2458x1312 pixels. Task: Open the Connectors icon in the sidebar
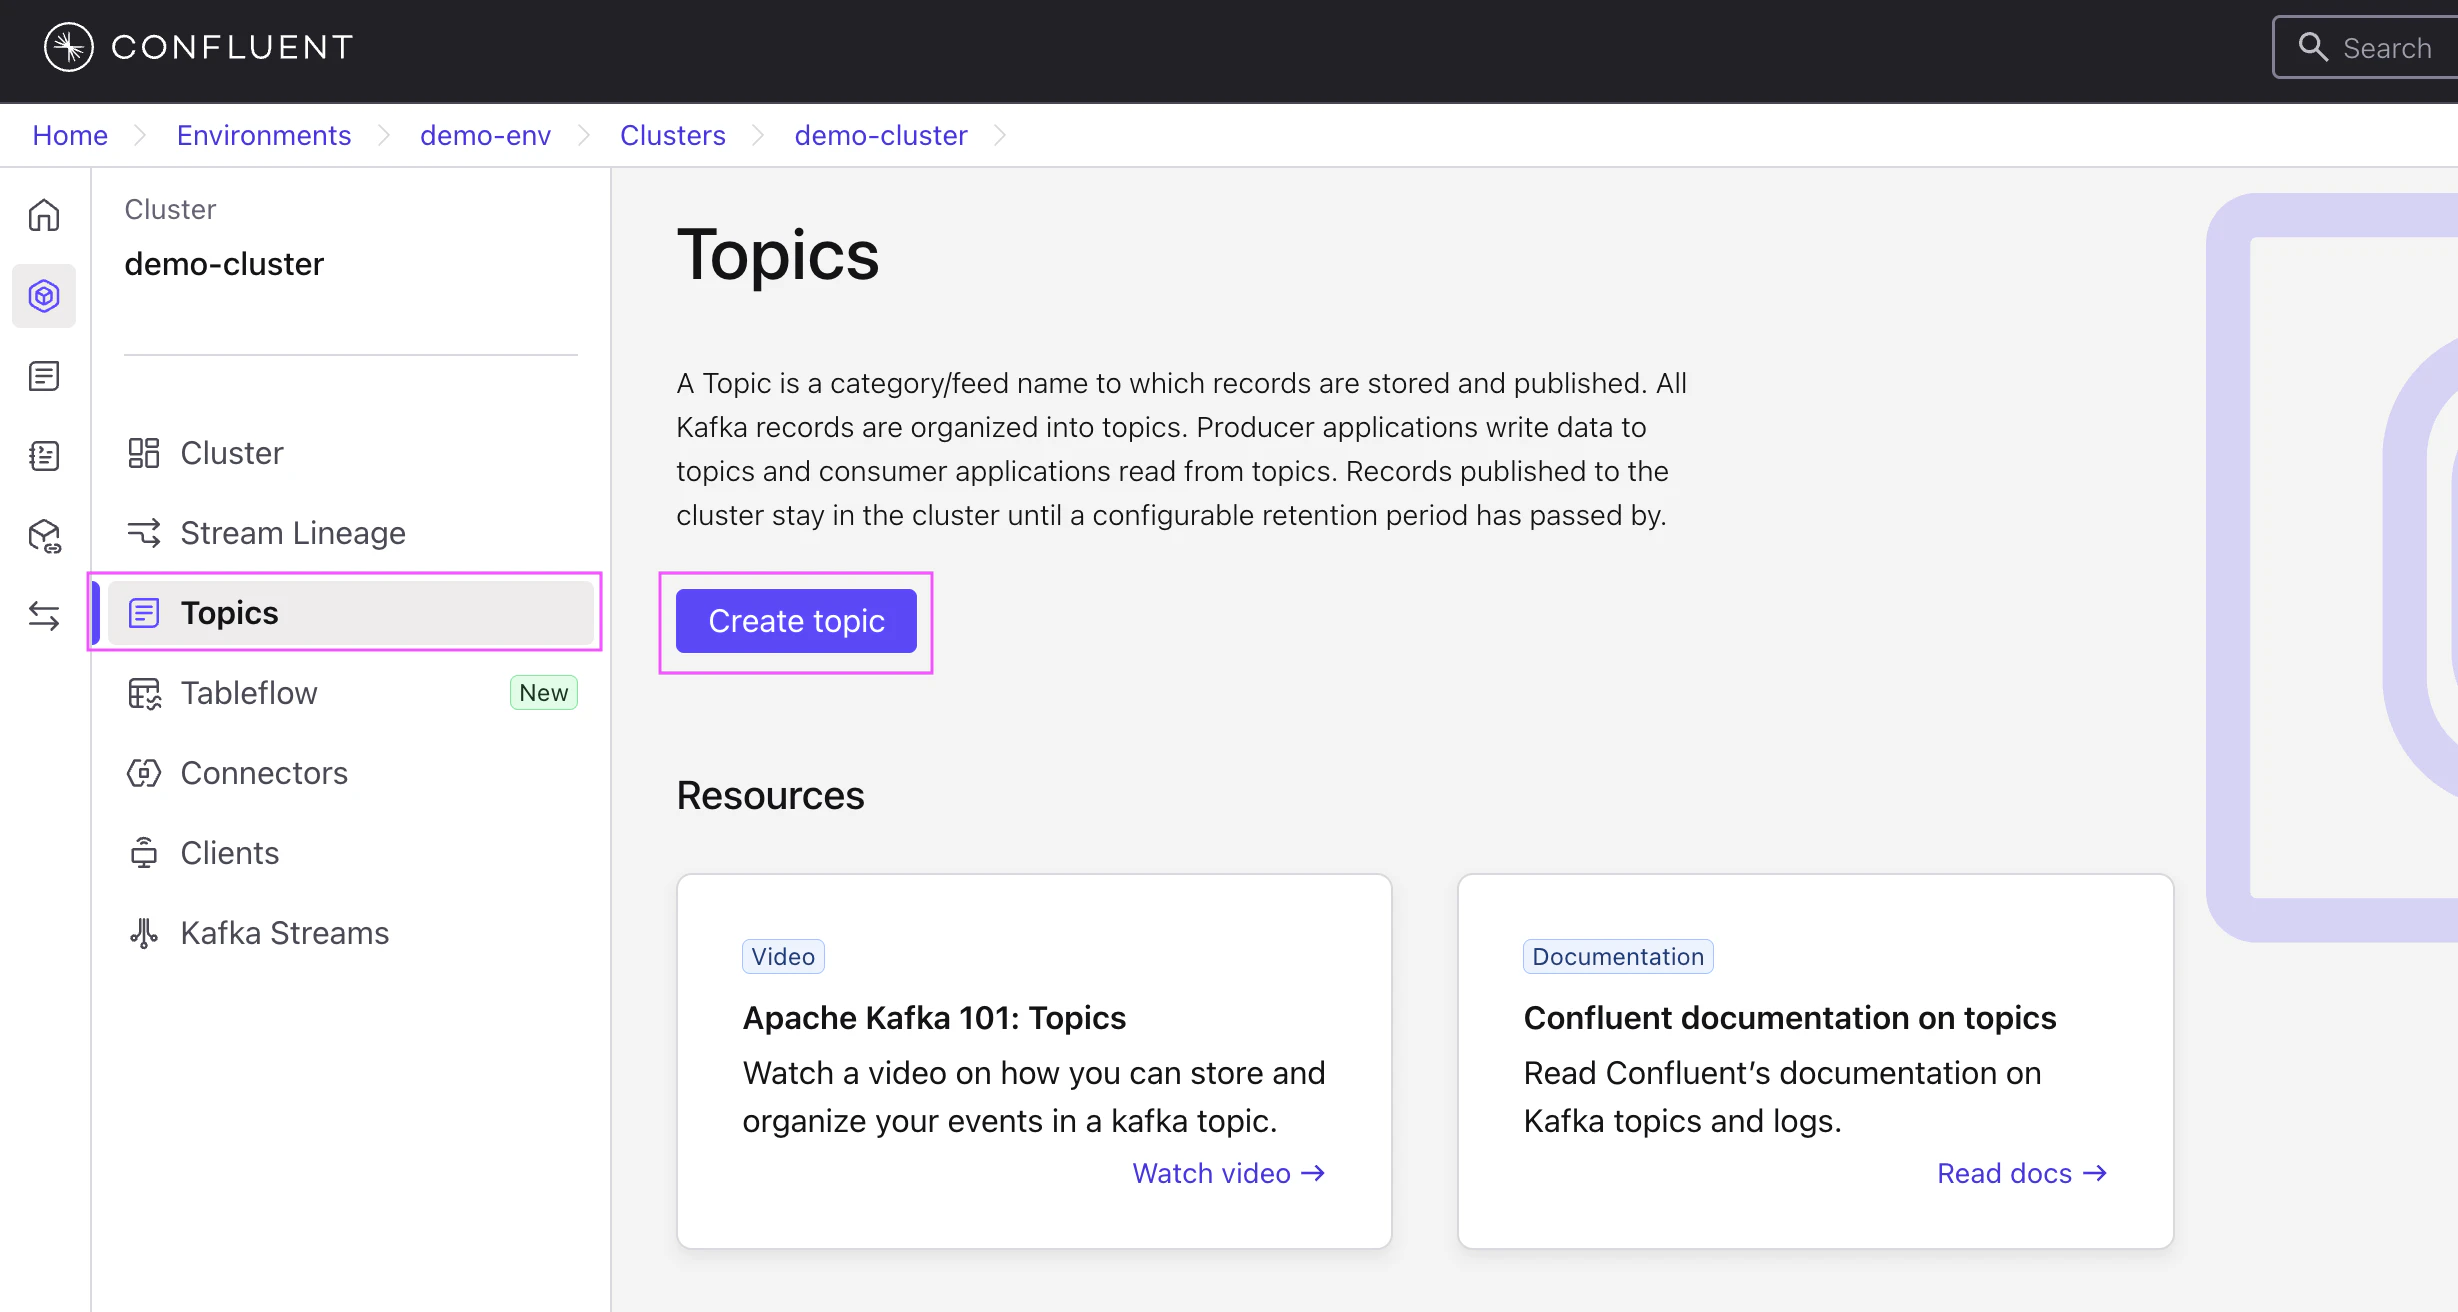click(x=144, y=773)
